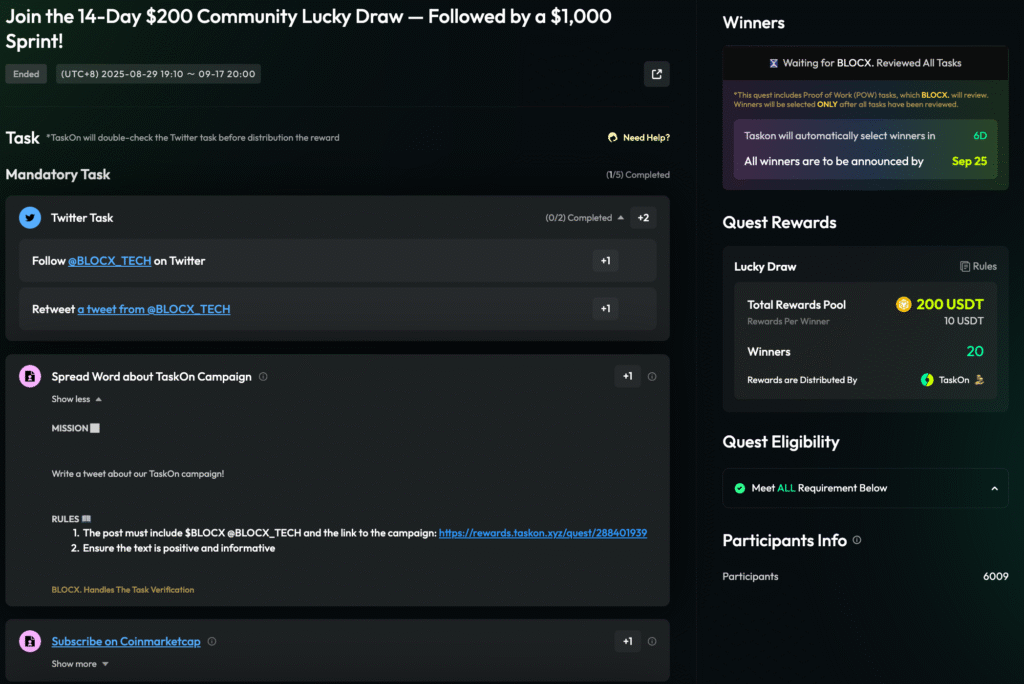
Task: Collapse the Twitter Task completed arrow
Action: [x=621, y=218]
